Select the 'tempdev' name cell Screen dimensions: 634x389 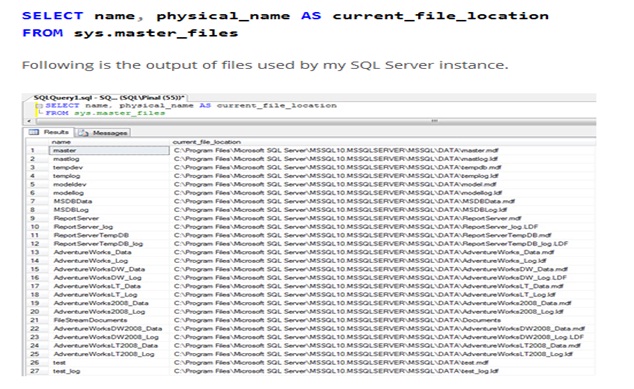pos(109,167)
